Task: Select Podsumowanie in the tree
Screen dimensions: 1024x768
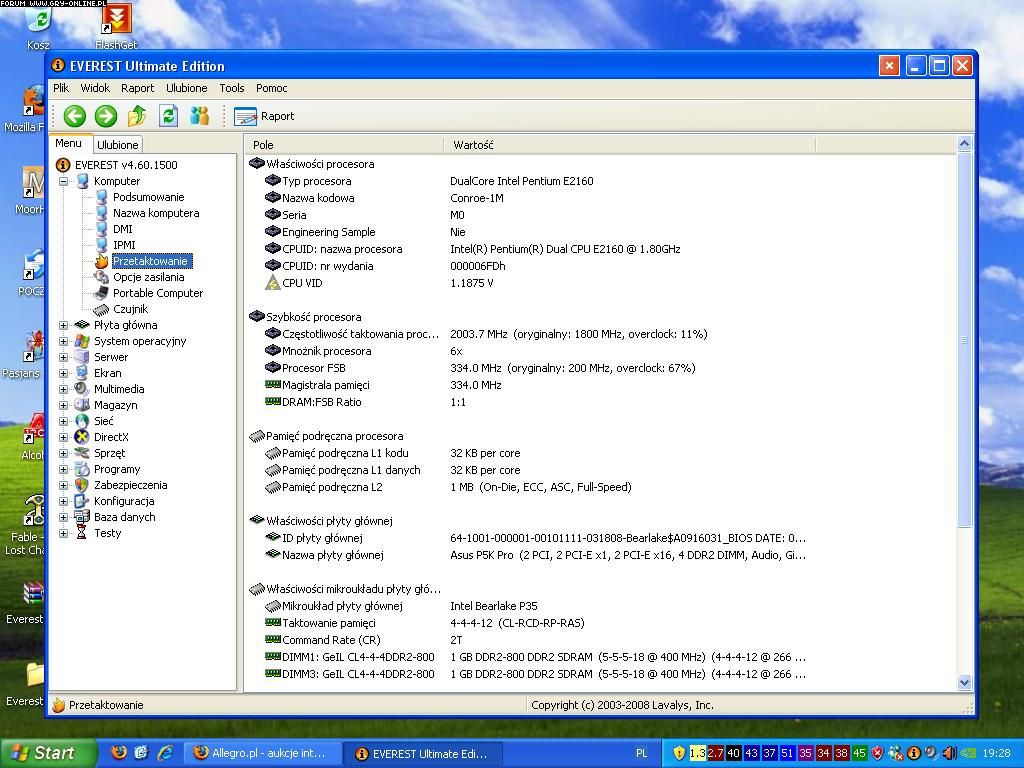Action: click(x=148, y=197)
